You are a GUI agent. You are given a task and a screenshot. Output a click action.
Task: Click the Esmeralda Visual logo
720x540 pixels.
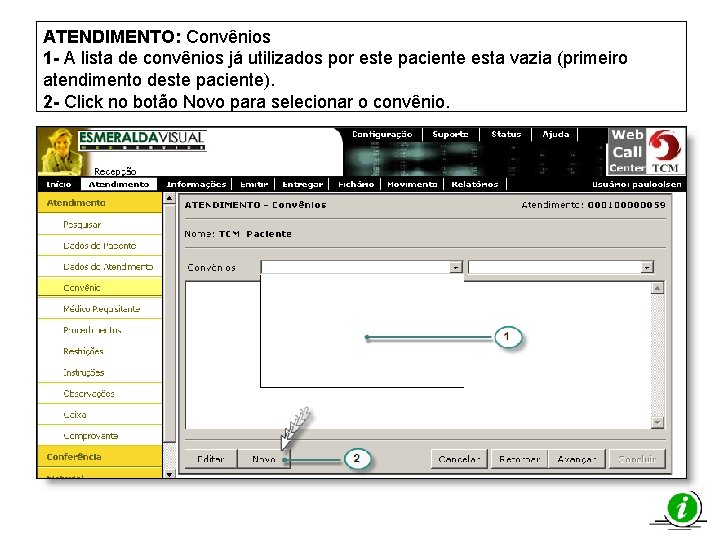click(142, 141)
